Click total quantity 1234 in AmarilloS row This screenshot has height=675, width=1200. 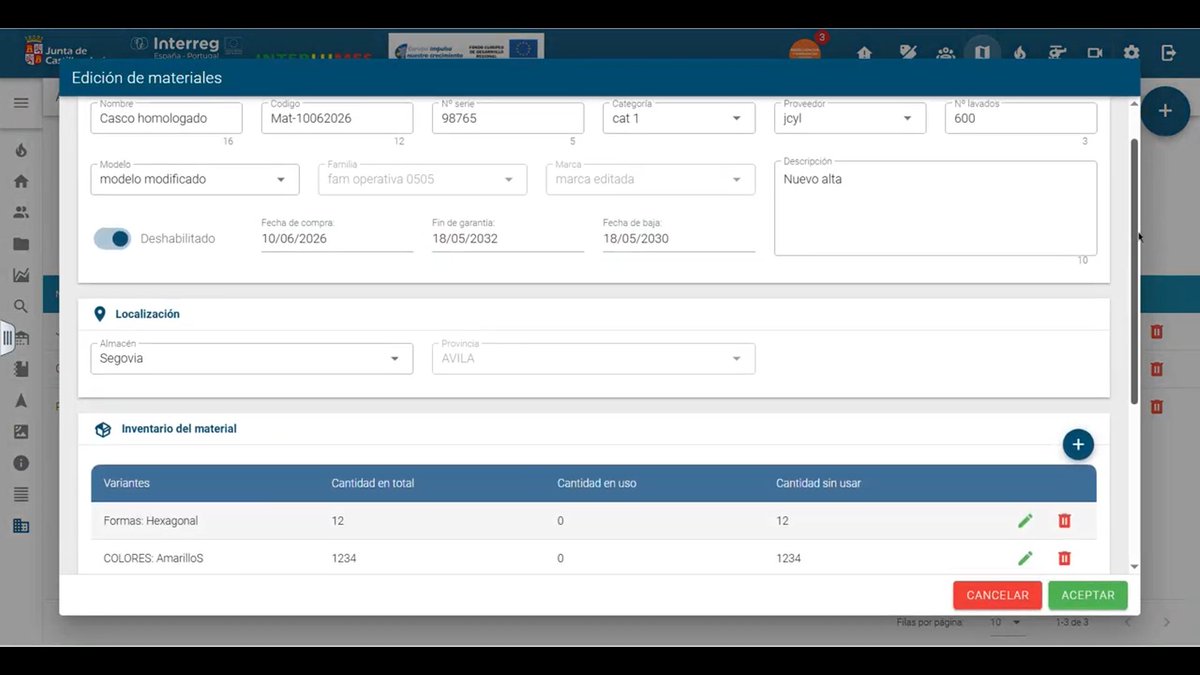[x=344, y=558]
